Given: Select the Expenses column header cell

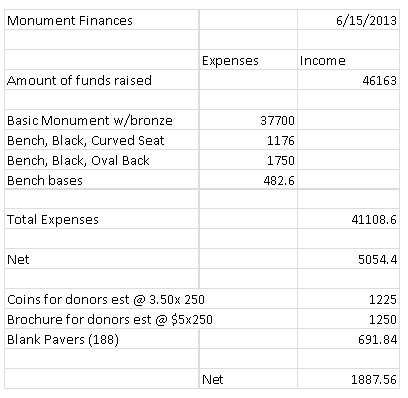Looking at the screenshot, I should point(248,60).
